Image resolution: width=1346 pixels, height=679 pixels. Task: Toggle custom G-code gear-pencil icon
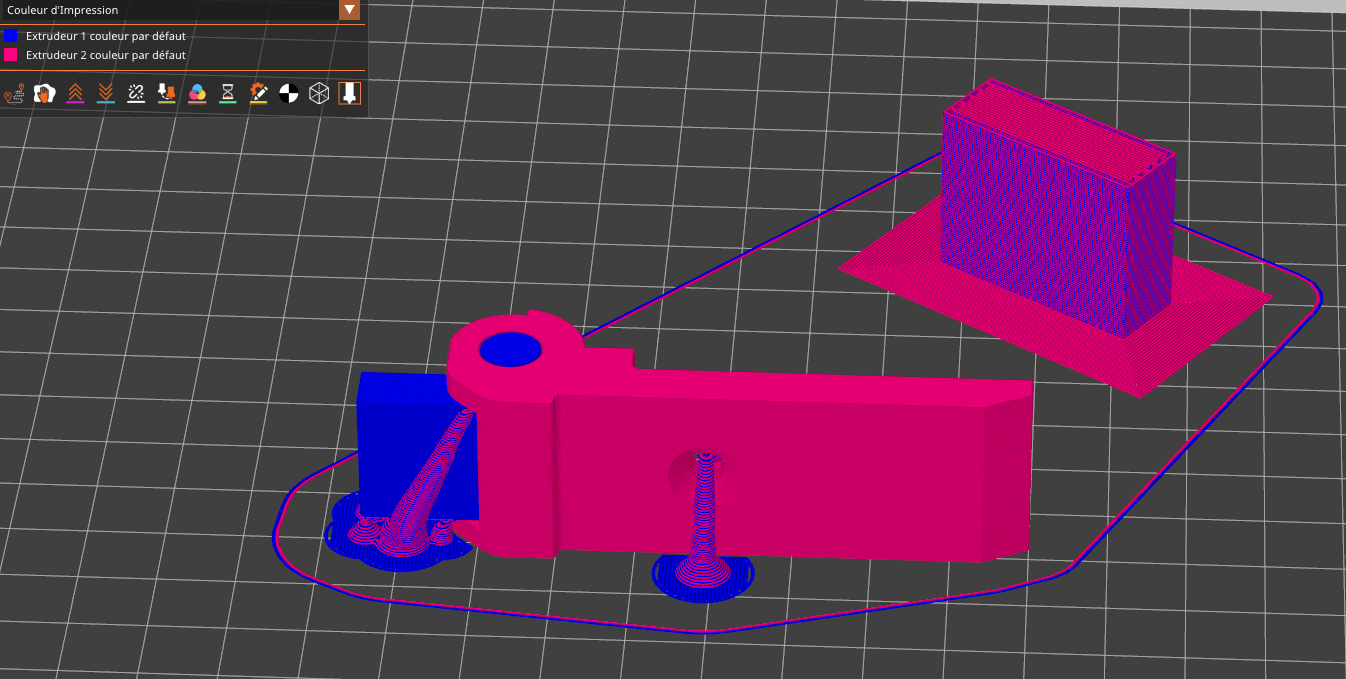(258, 94)
